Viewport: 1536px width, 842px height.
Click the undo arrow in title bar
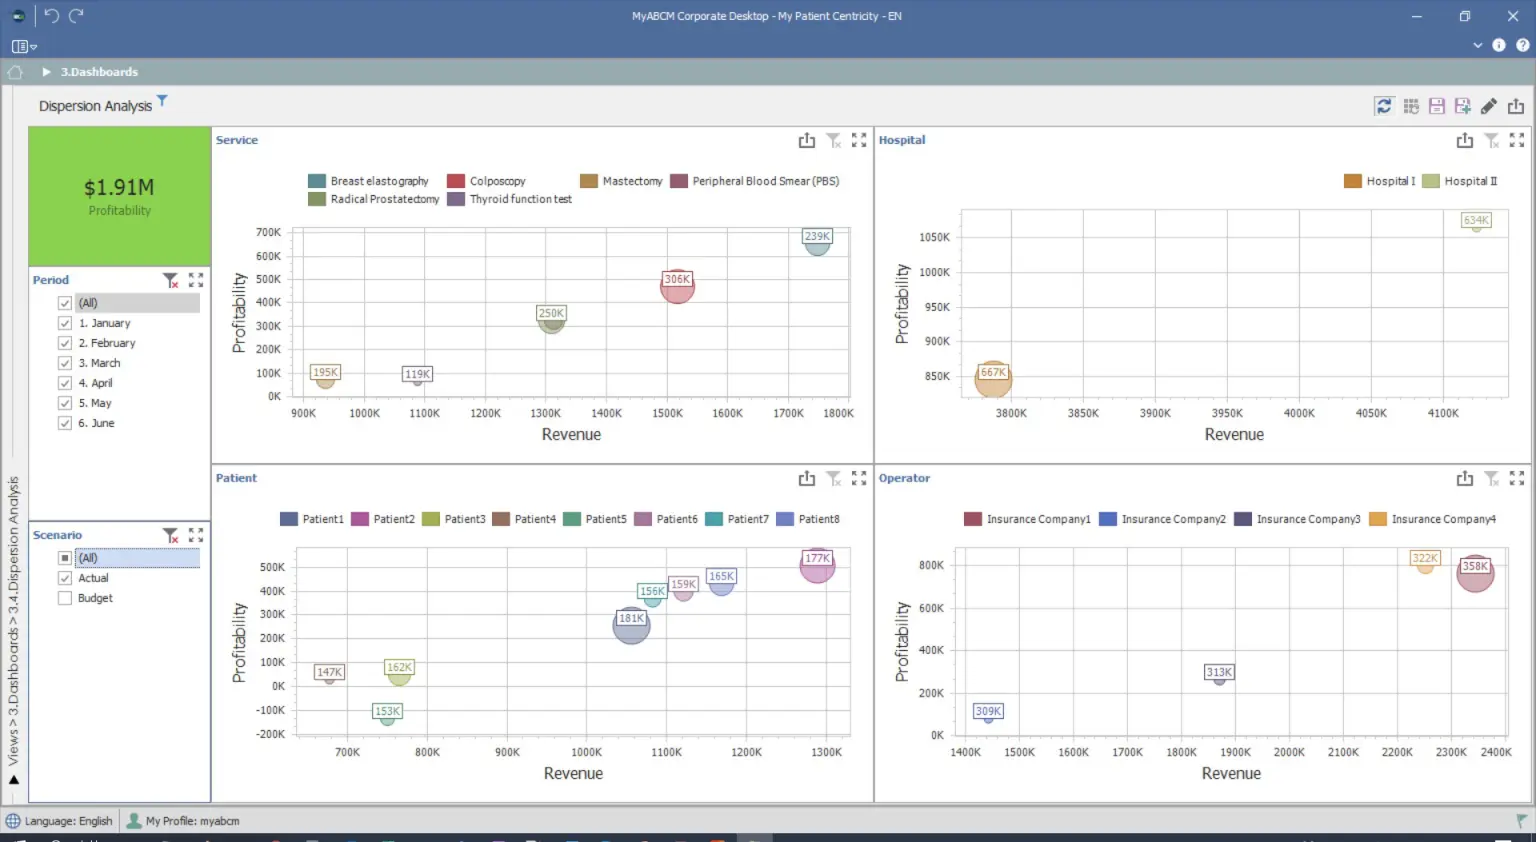52,16
